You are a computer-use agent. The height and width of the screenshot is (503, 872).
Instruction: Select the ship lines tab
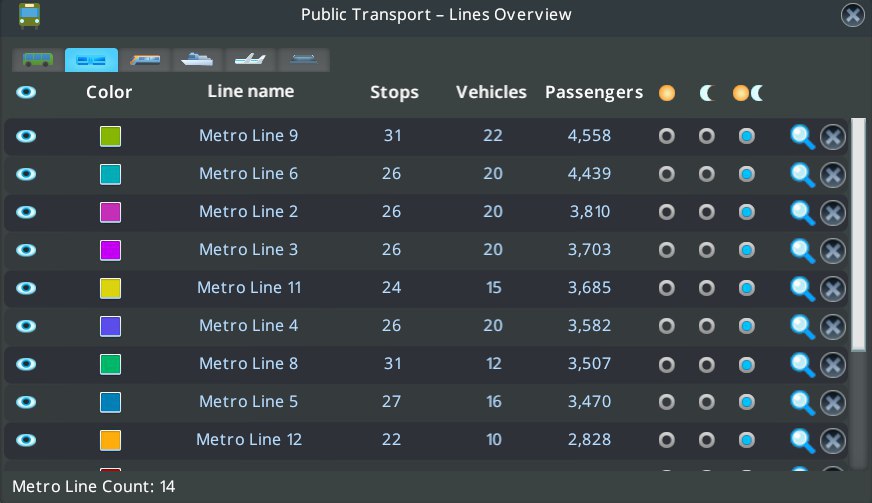click(198, 60)
